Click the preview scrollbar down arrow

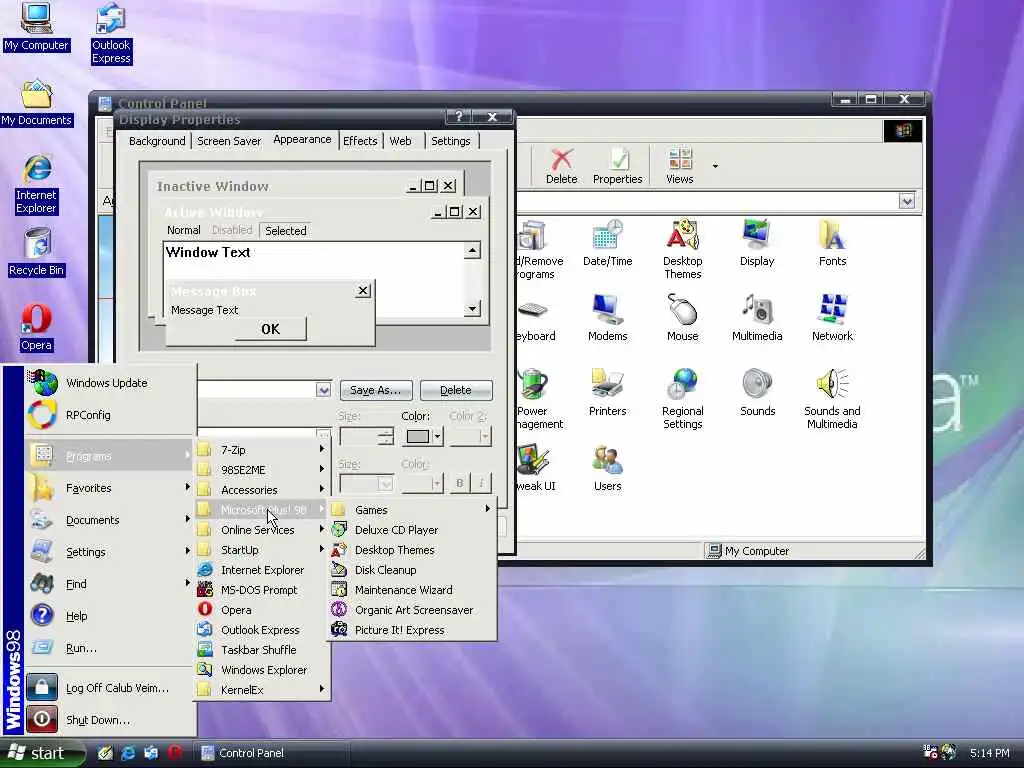tap(472, 309)
